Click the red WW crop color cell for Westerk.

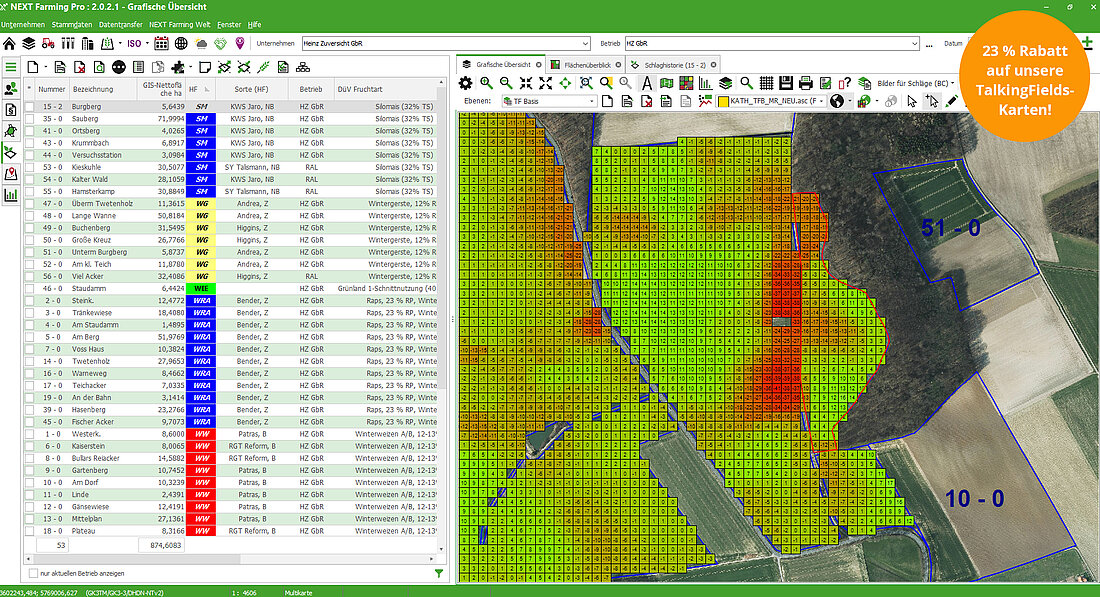click(201, 434)
